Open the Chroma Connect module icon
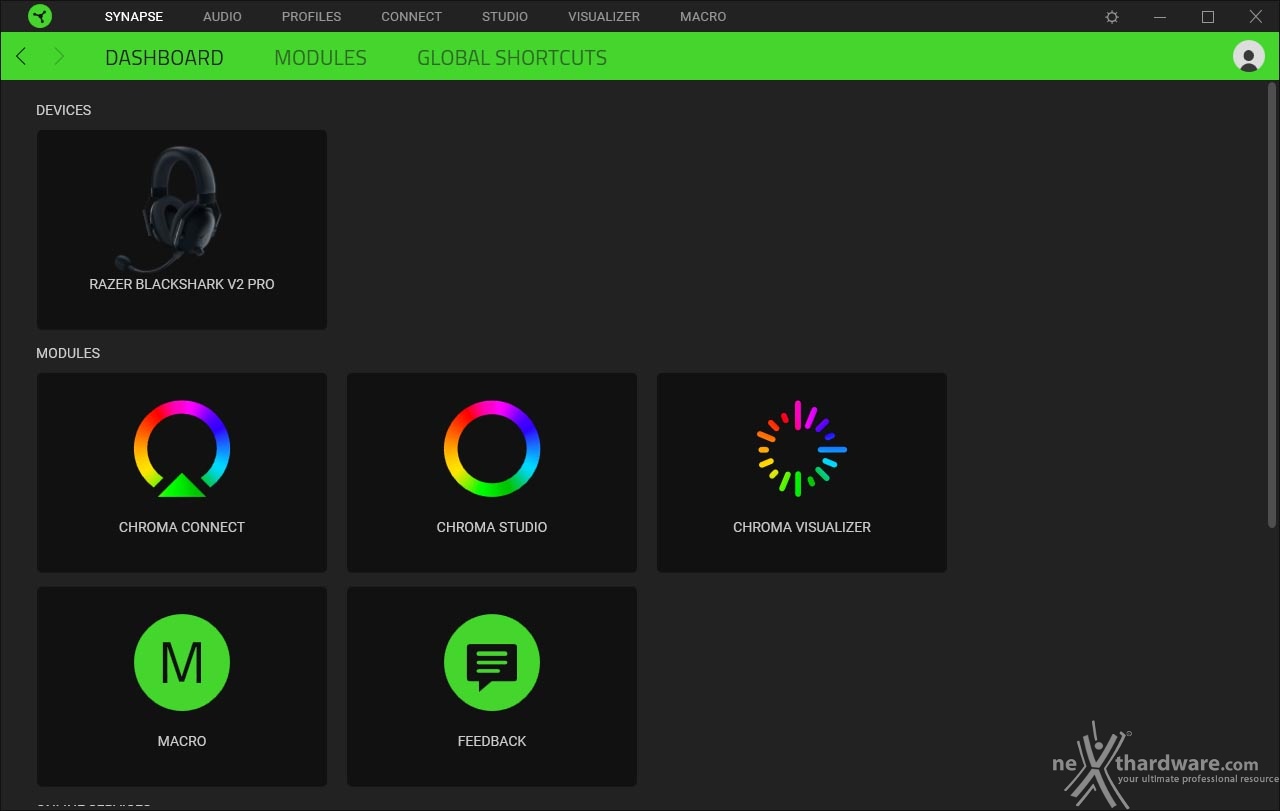Viewport: 1280px width, 811px height. 182,449
